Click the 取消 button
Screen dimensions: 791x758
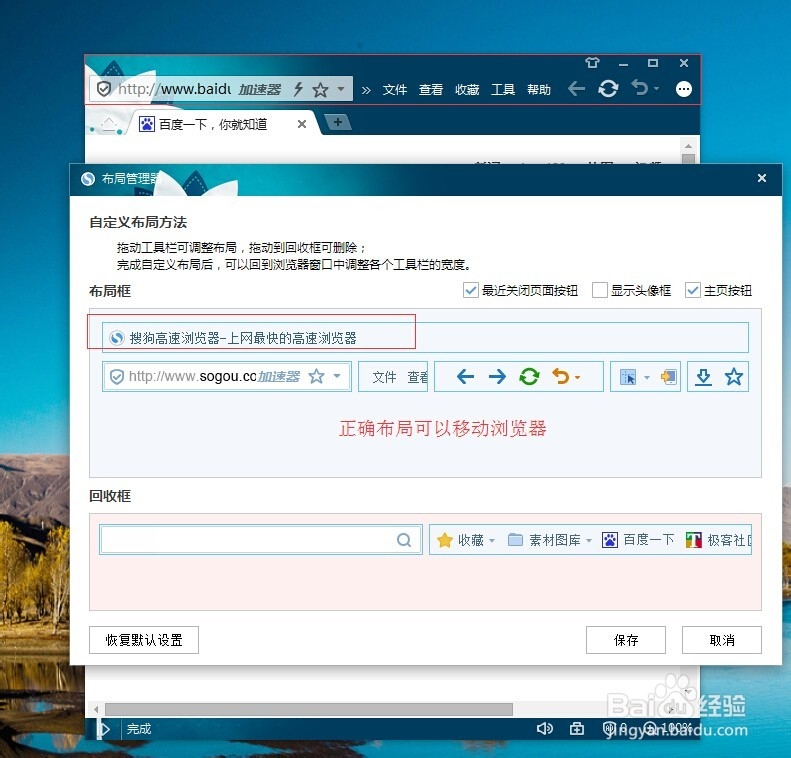tap(721, 640)
